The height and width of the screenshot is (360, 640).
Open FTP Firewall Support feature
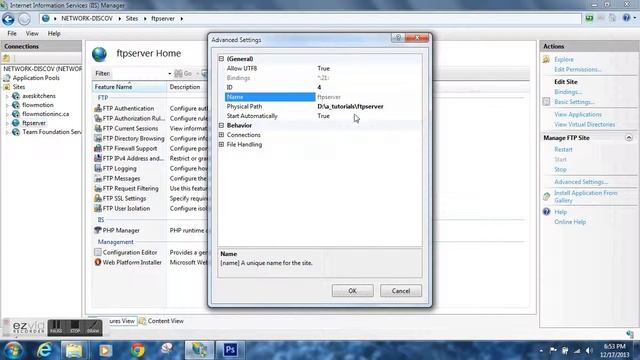pos(126,148)
